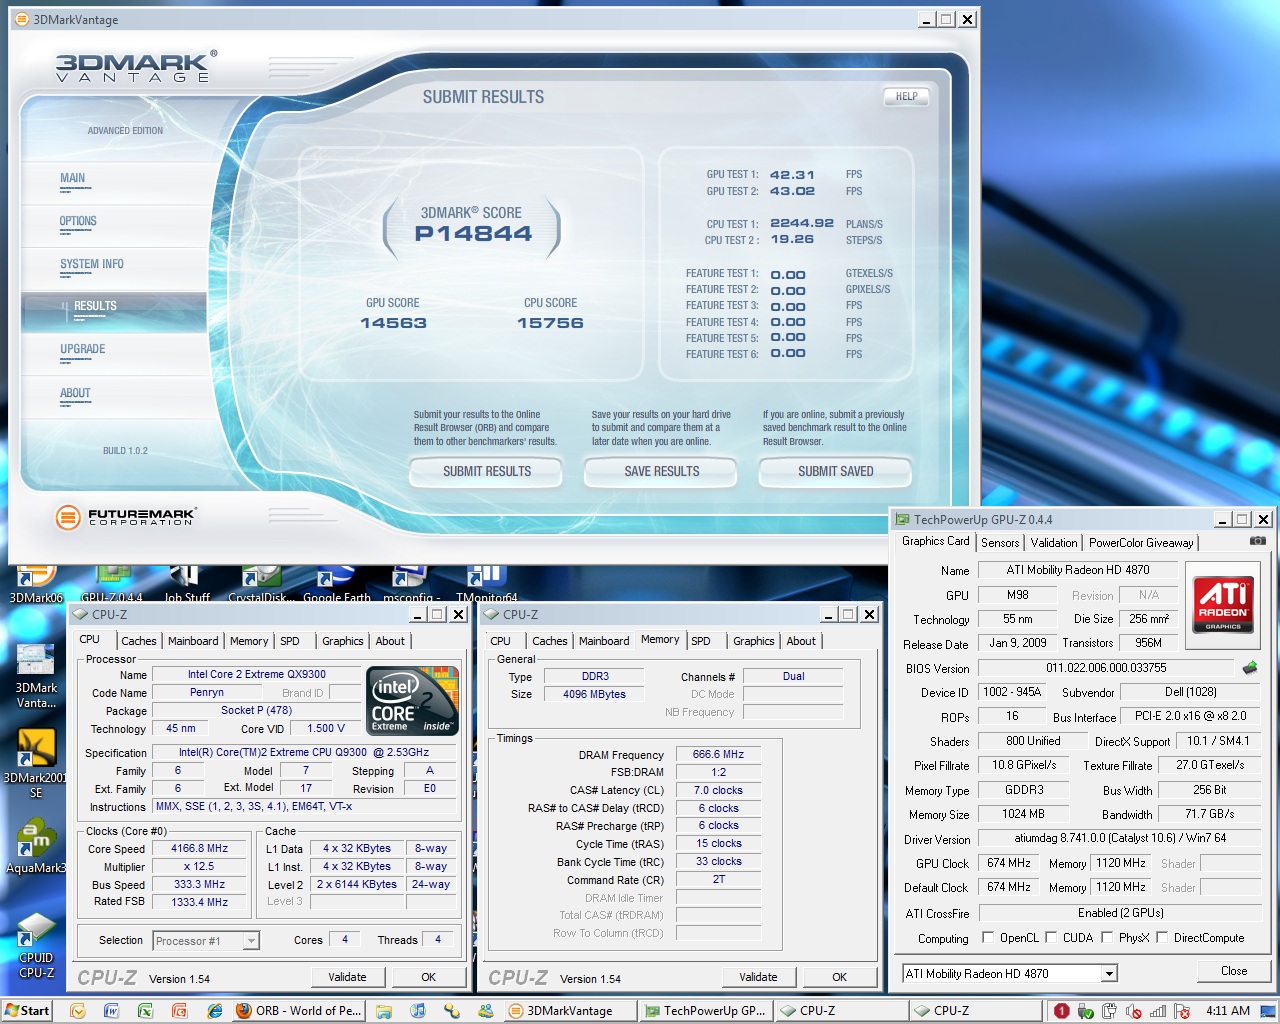1280x1024 pixels.
Task: Toggle the CUDA checkbox
Action: (1051, 938)
